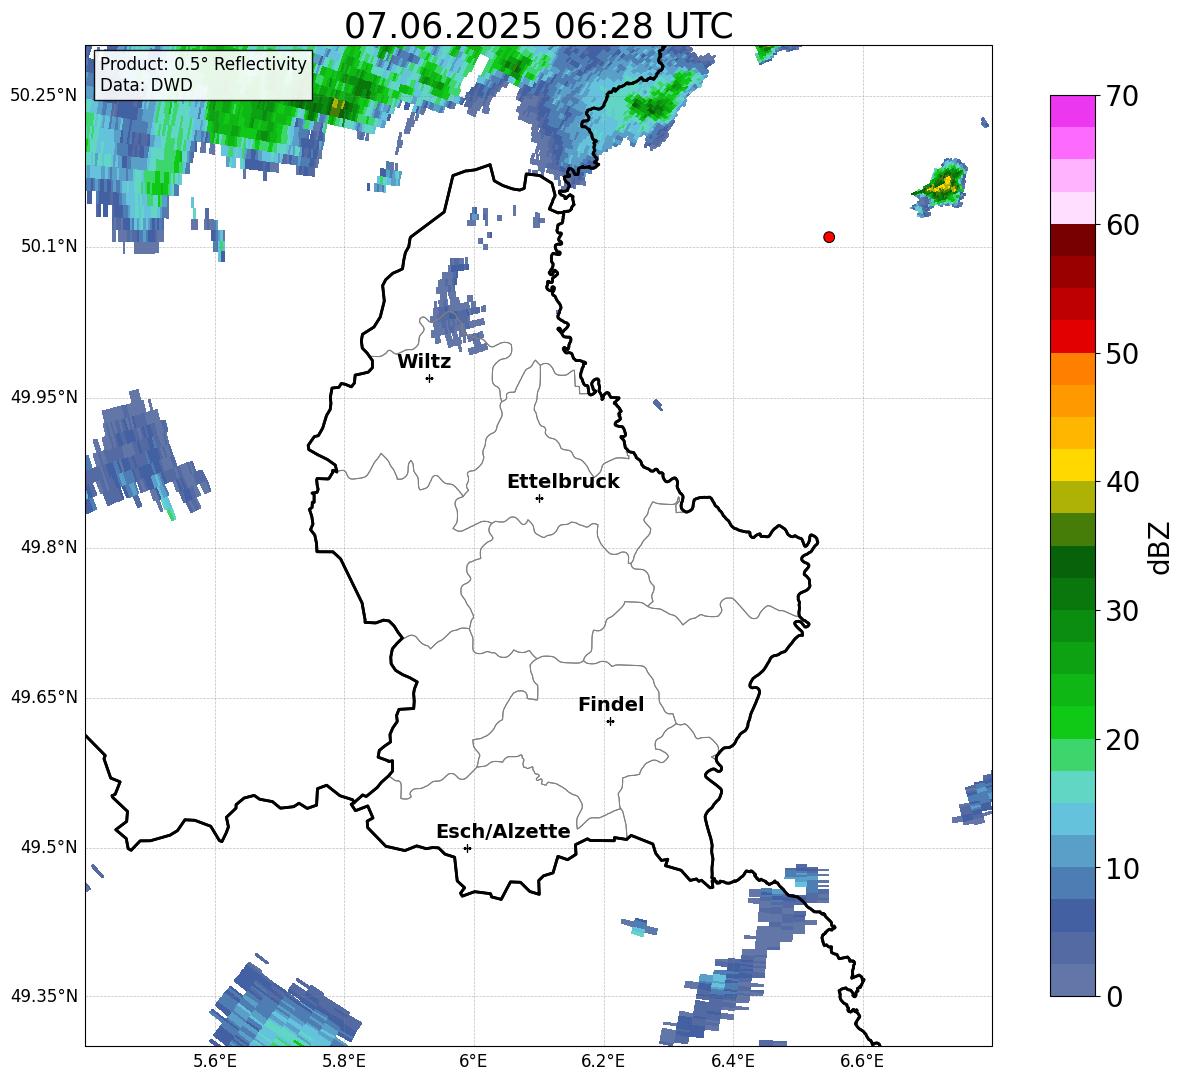Click the Findel station label
The image size is (1184, 1081).
[x=611, y=704]
